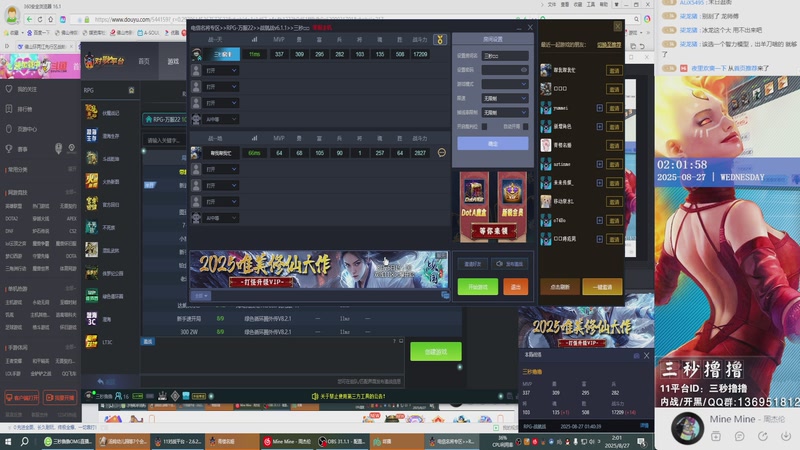Open first team second slot dropdown
This screenshot has height=450, width=800.
221,70
